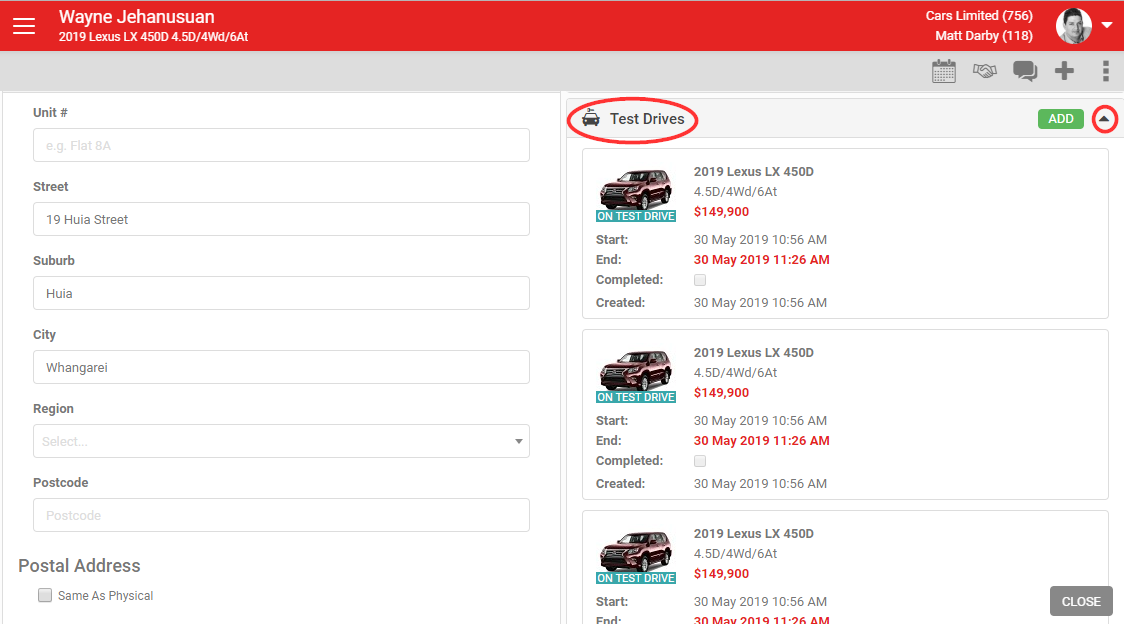Click 2019 Lexus LX 450D title in third card
The width and height of the screenshot is (1124, 624).
click(753, 533)
